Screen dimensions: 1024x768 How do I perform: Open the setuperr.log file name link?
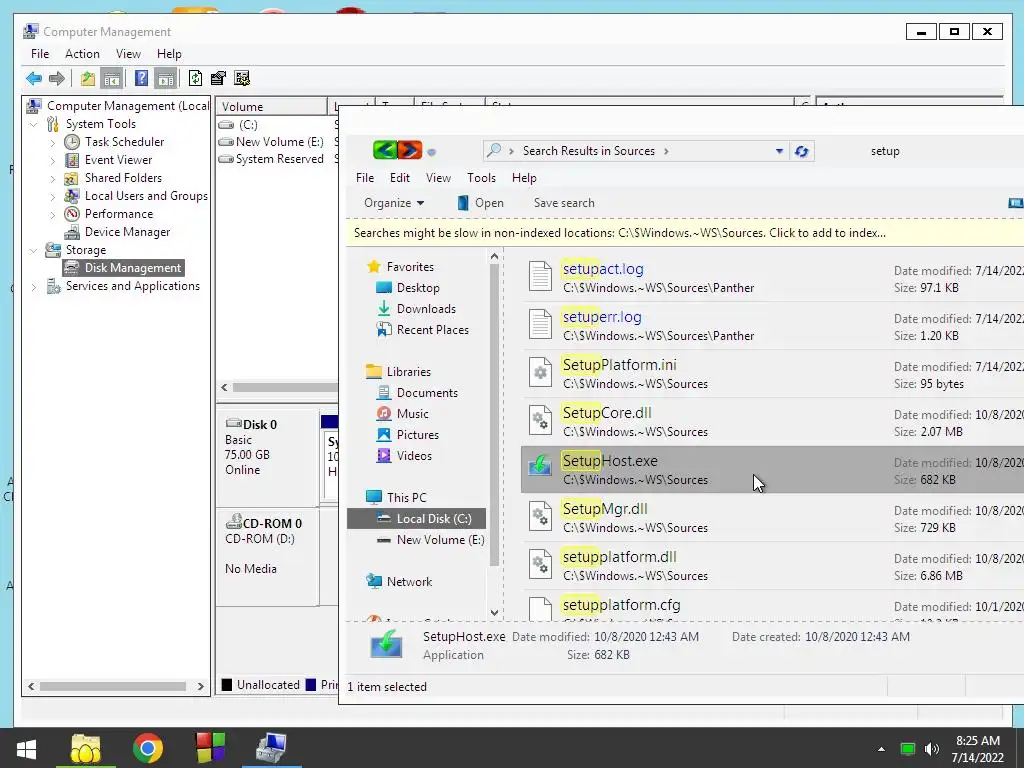(602, 317)
